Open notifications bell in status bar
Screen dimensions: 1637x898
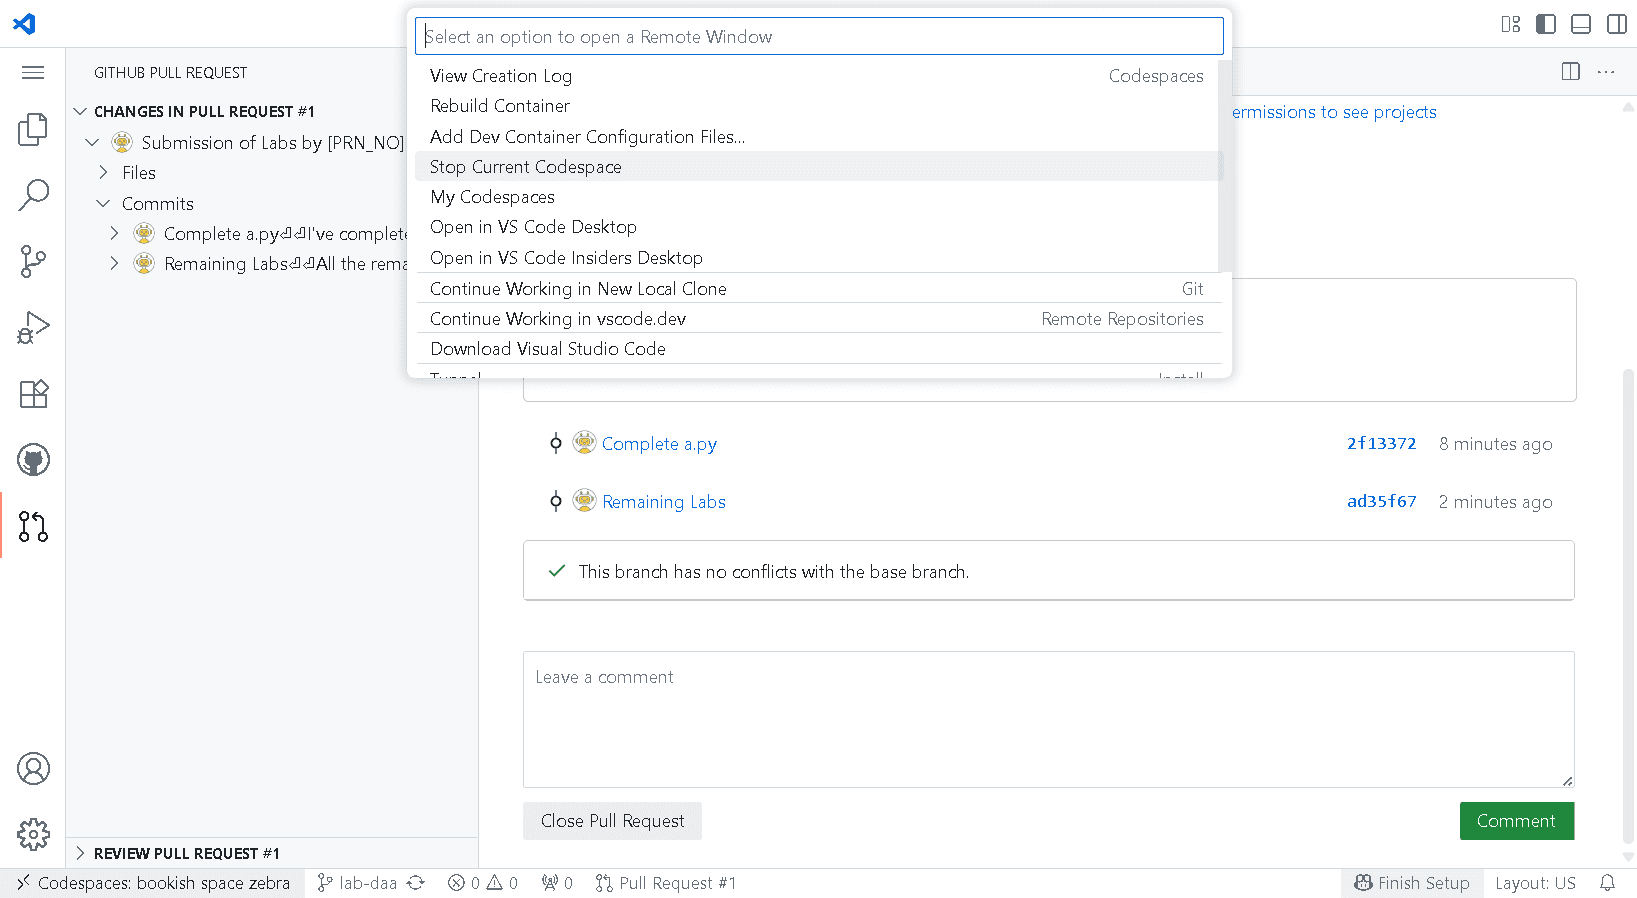(x=1607, y=883)
